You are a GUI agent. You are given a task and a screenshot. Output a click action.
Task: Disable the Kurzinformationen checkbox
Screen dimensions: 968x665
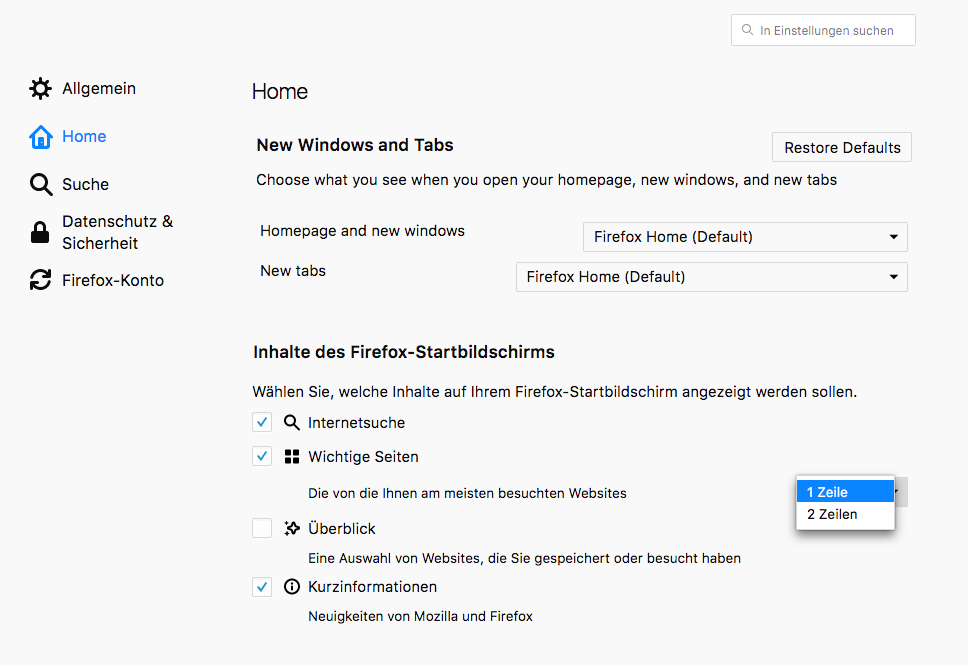coord(262,587)
